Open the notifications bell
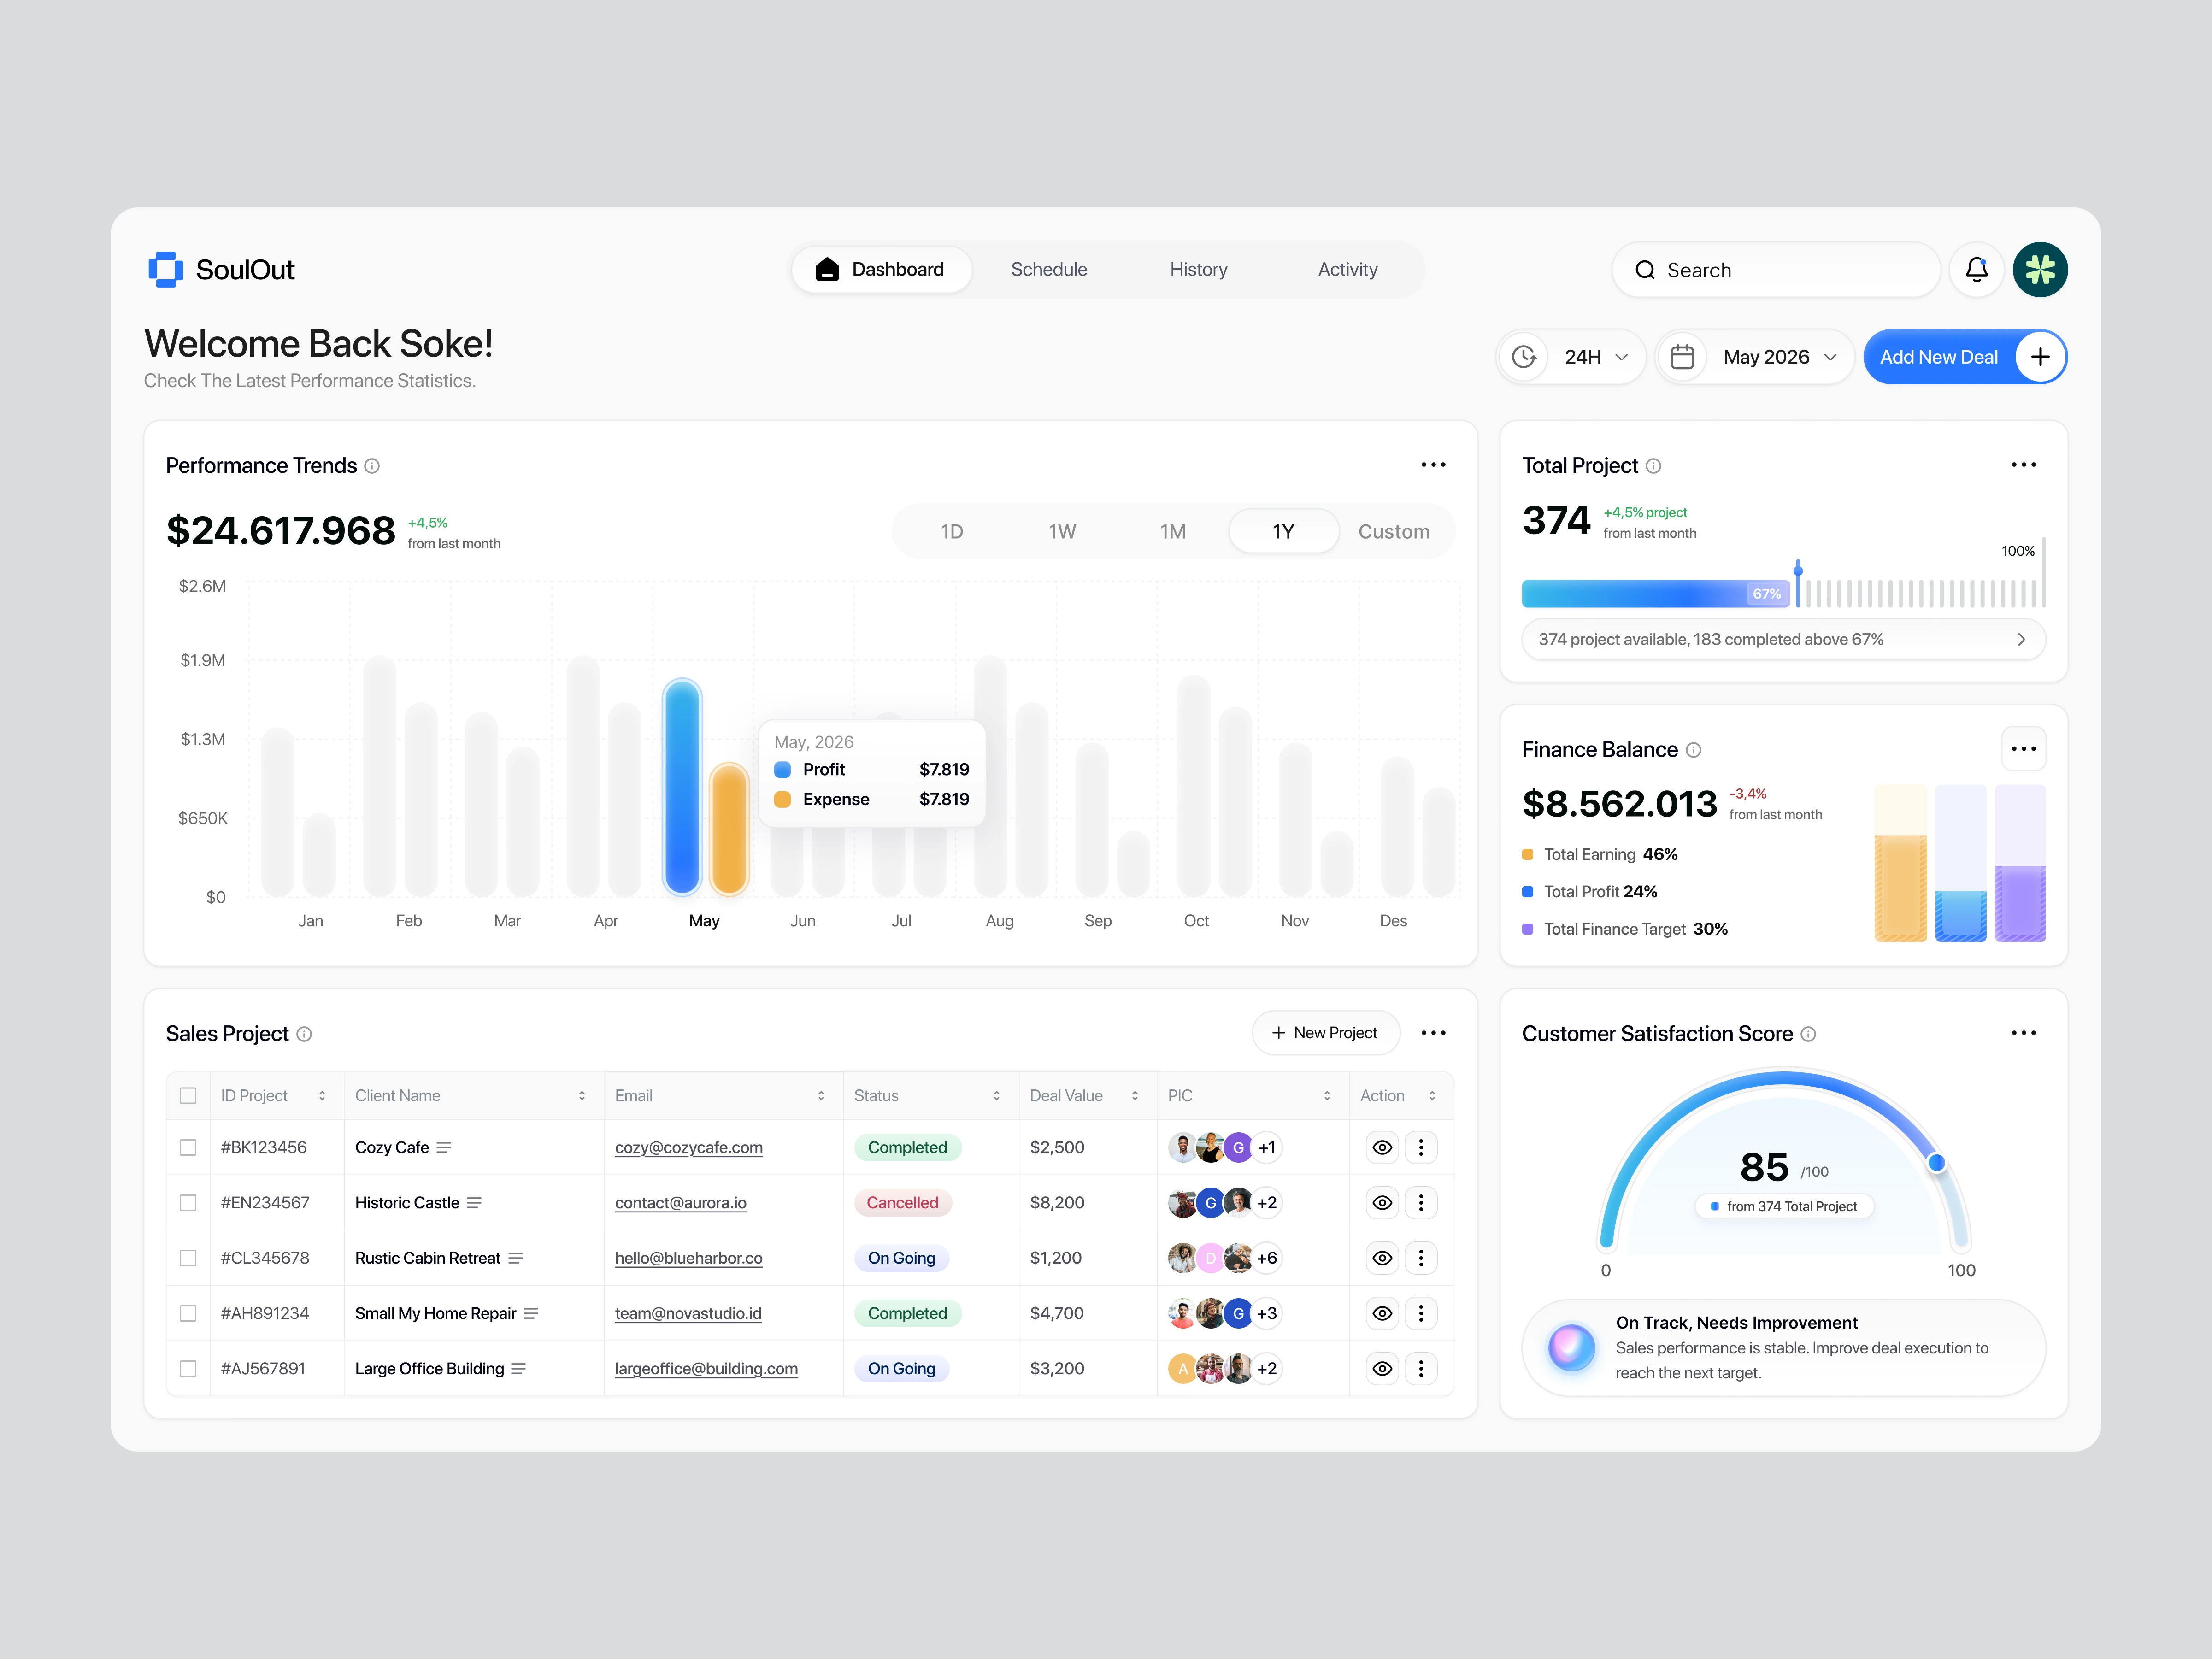The height and width of the screenshot is (1659, 2212). [1976, 270]
